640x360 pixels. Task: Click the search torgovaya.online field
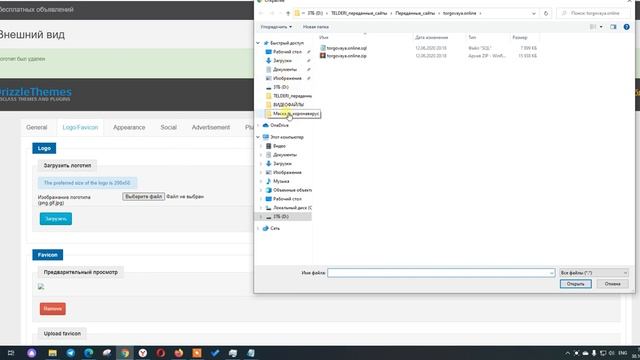point(593,13)
